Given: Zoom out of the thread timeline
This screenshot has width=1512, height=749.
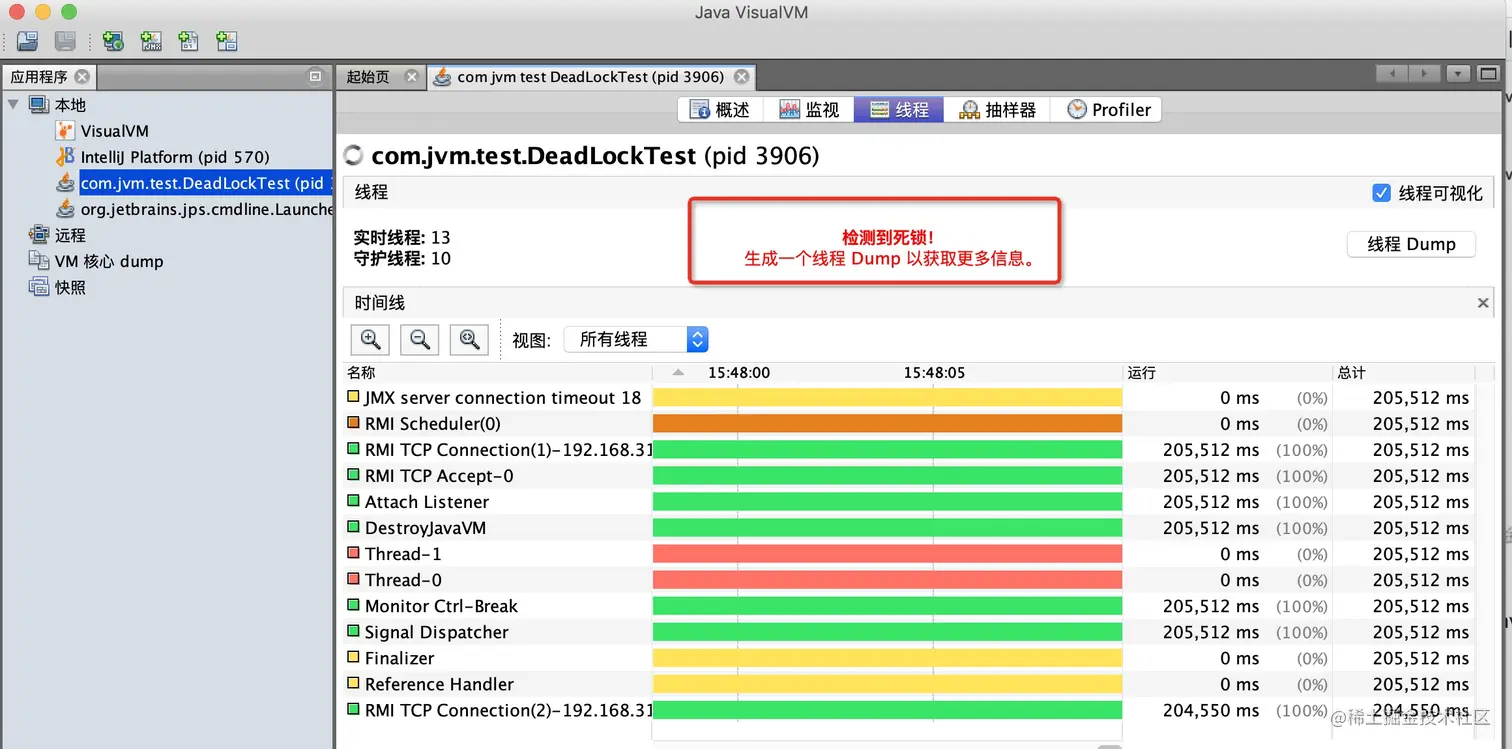Looking at the screenshot, I should 420,340.
